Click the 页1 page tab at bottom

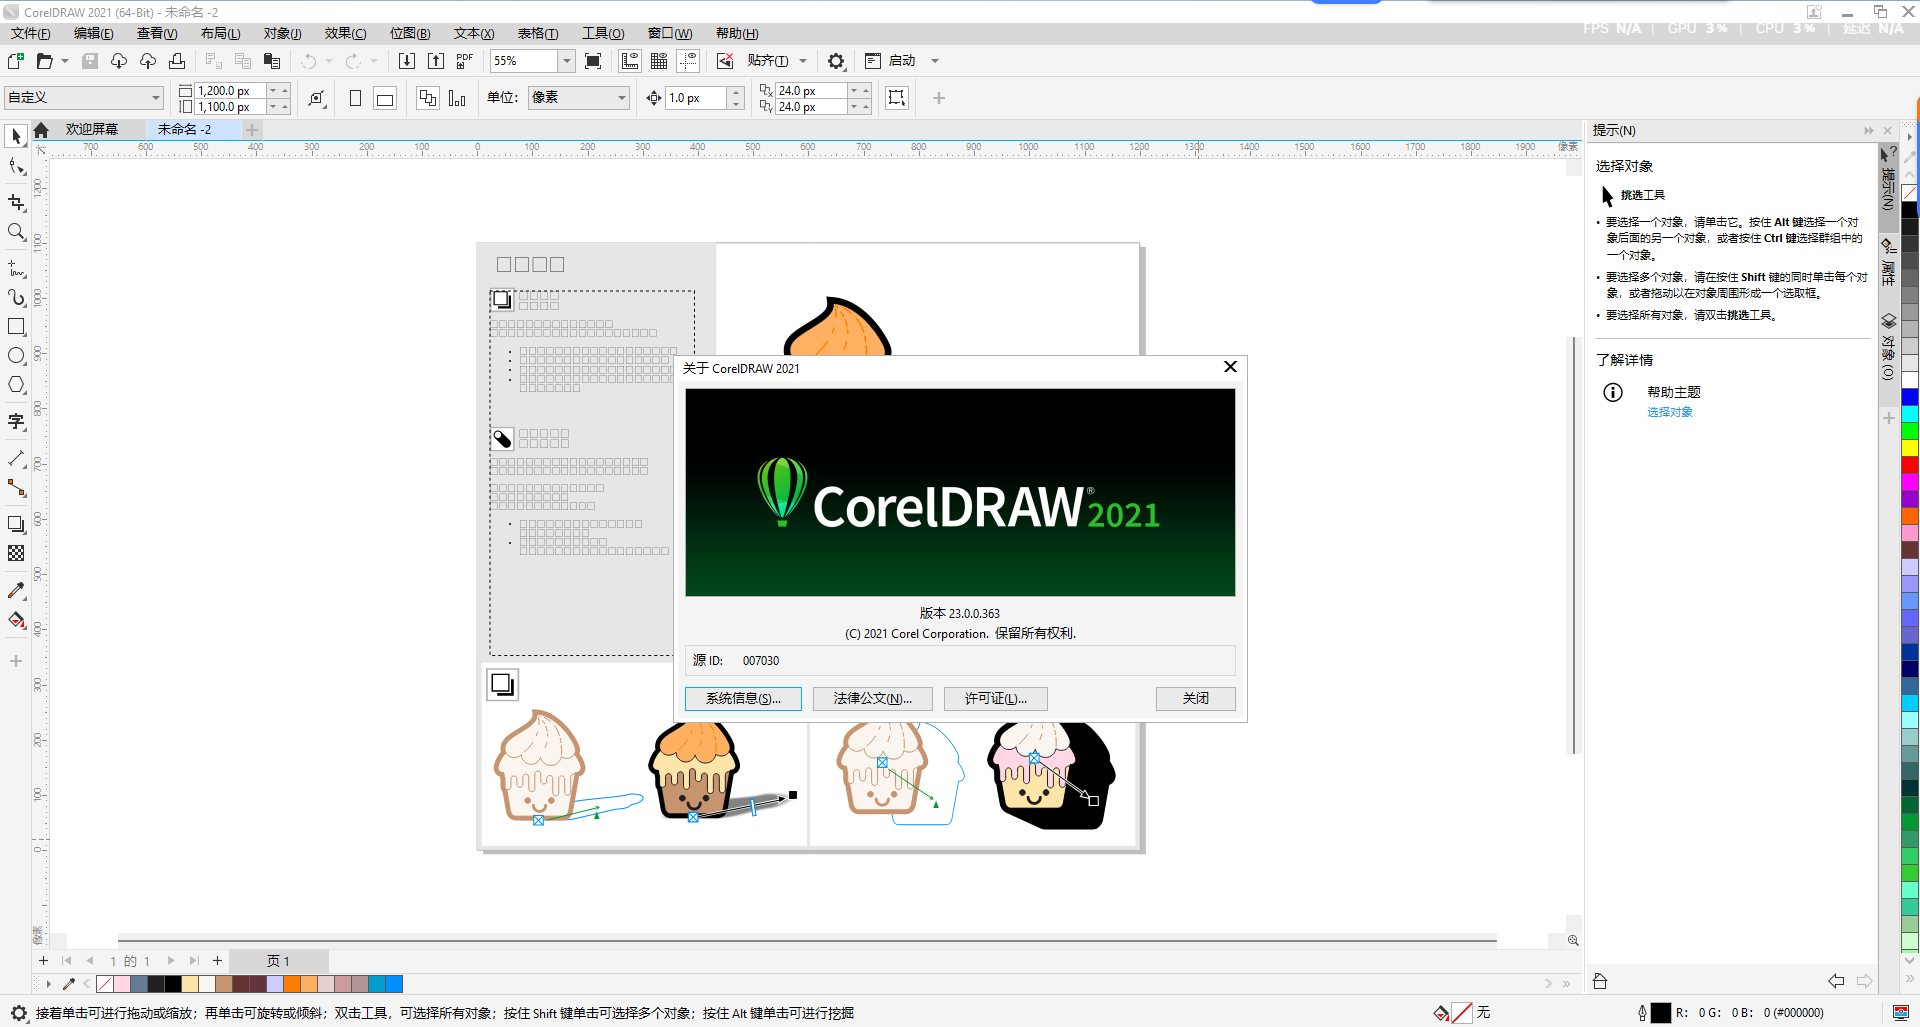click(278, 960)
